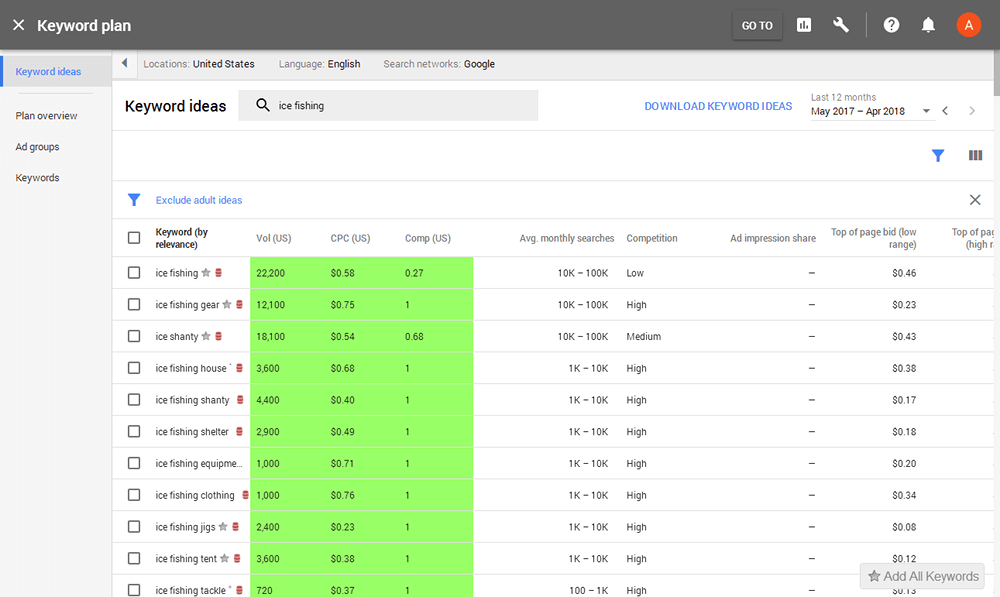
Task: Go to previous date range
Action: pos(945,111)
